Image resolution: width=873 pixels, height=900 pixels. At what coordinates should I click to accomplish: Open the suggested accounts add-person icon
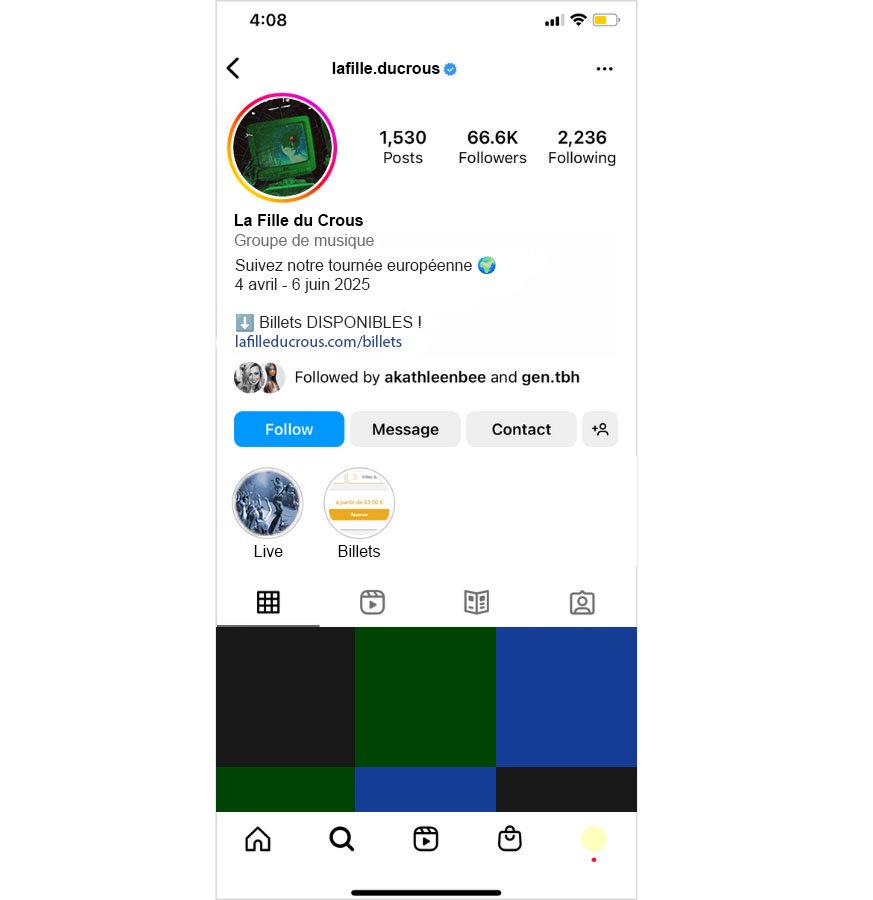click(x=600, y=429)
